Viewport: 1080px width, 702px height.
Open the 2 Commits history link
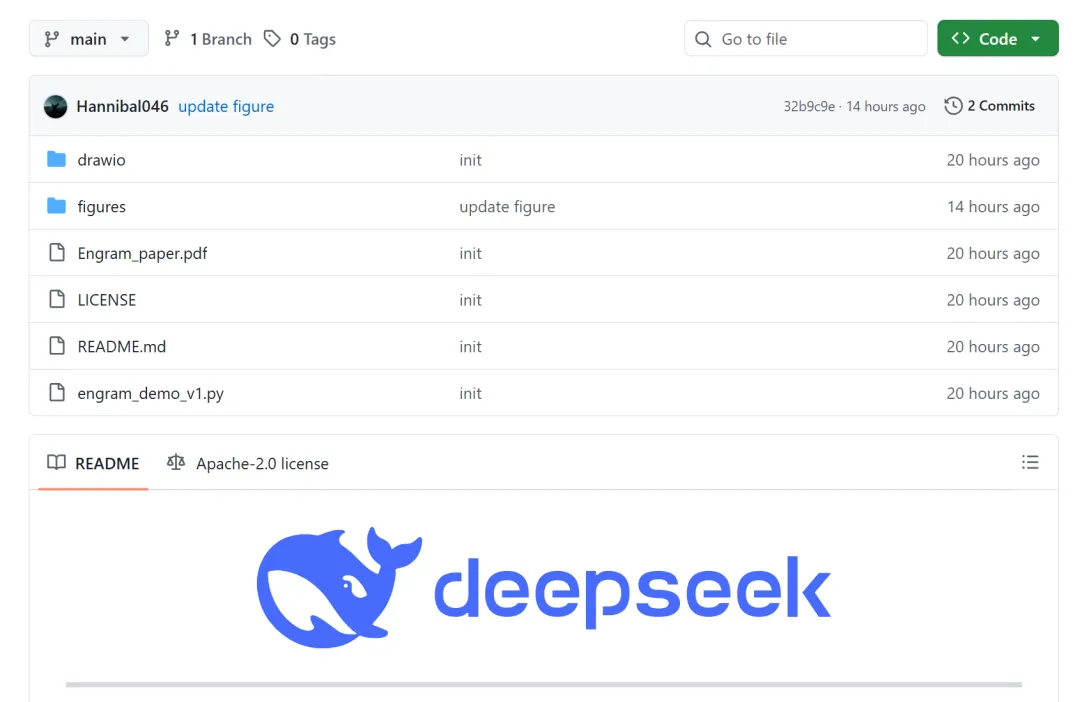[990, 106]
